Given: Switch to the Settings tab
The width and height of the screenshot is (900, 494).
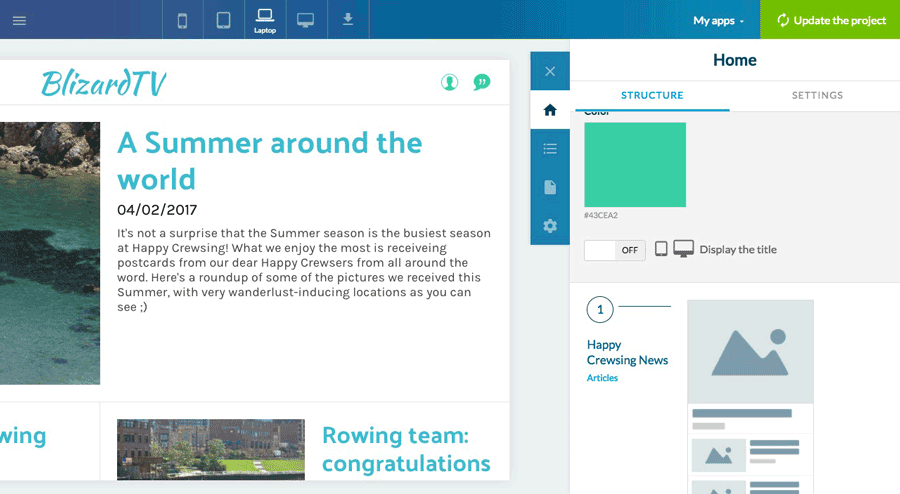Looking at the screenshot, I should coord(817,95).
